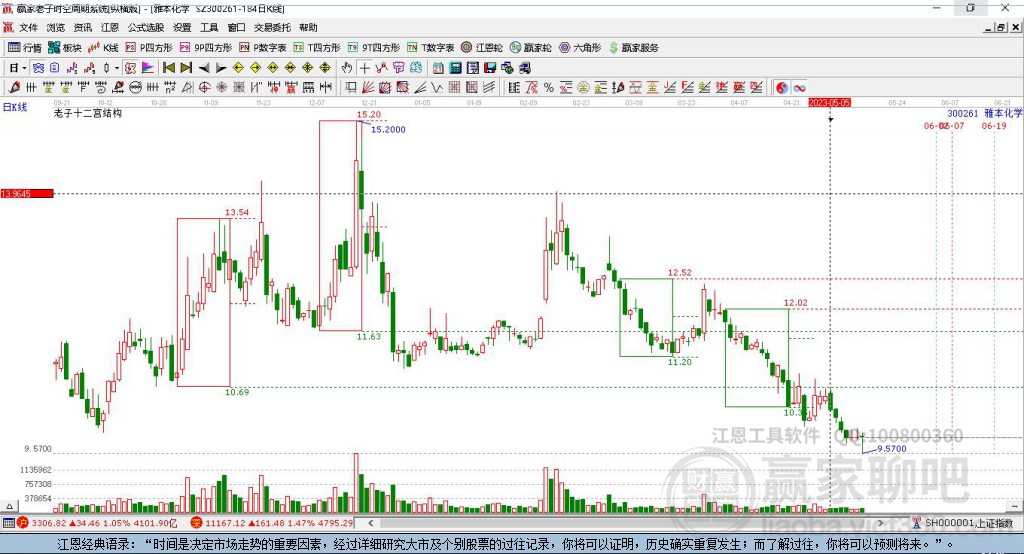Restore the inner chart window
Screen dimensions: 1024x554
click(x=1002, y=27)
